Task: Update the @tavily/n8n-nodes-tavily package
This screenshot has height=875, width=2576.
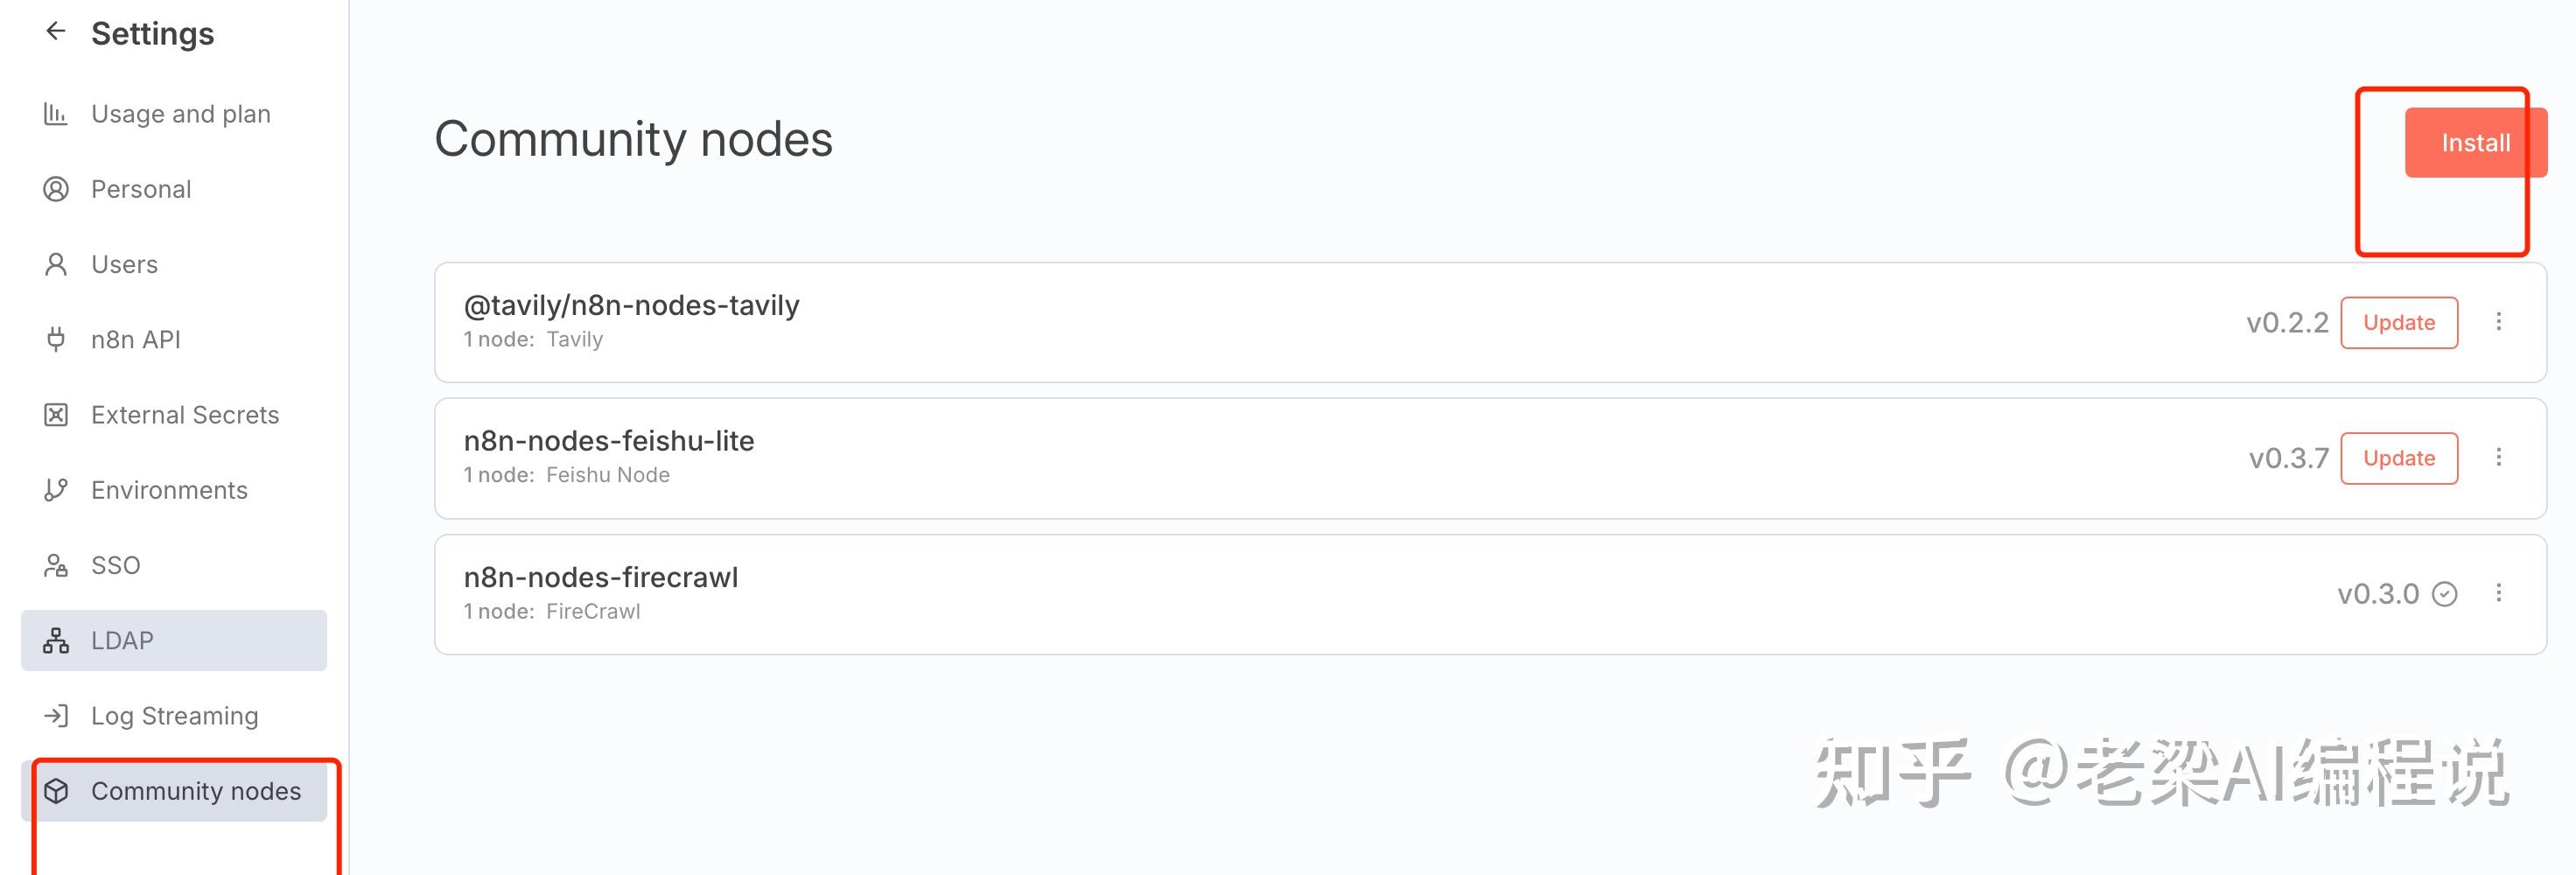Action: (x=2398, y=323)
